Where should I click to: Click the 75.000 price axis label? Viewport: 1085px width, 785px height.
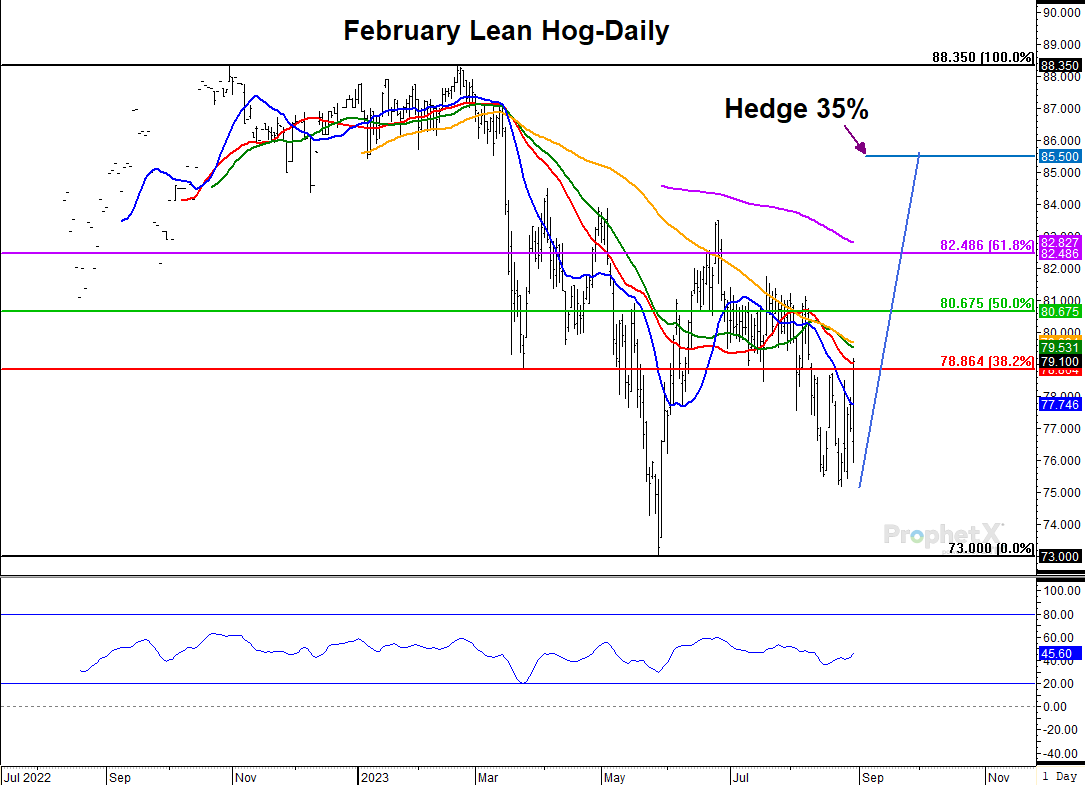[1061, 492]
